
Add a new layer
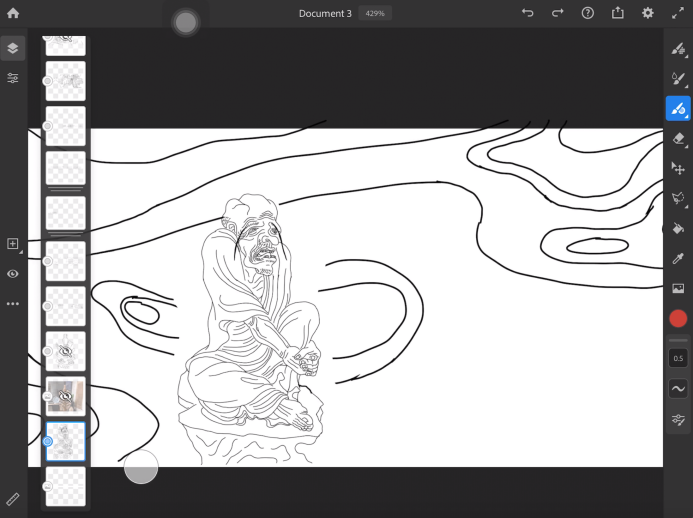pyautogui.click(x=13, y=244)
